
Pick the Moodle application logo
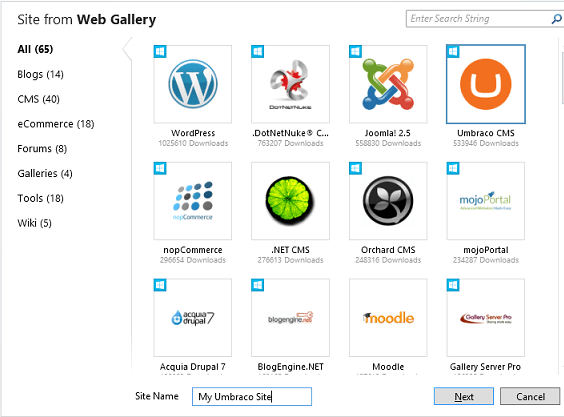(388, 318)
